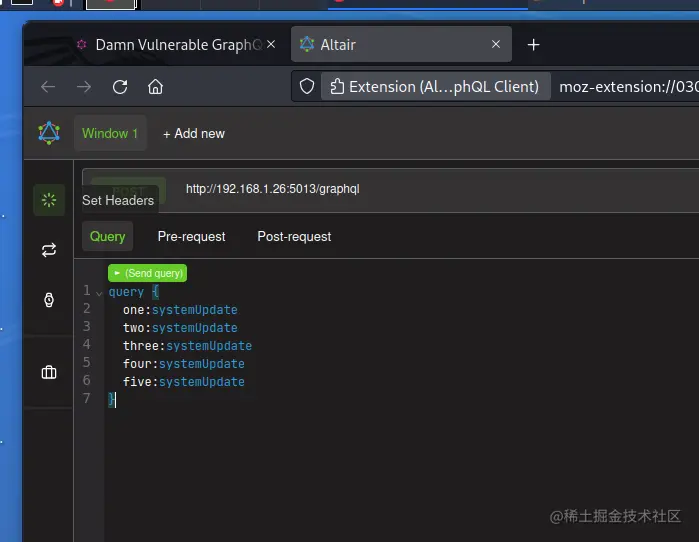Close the Damn Vulnerable GraphQL tab

271,44
